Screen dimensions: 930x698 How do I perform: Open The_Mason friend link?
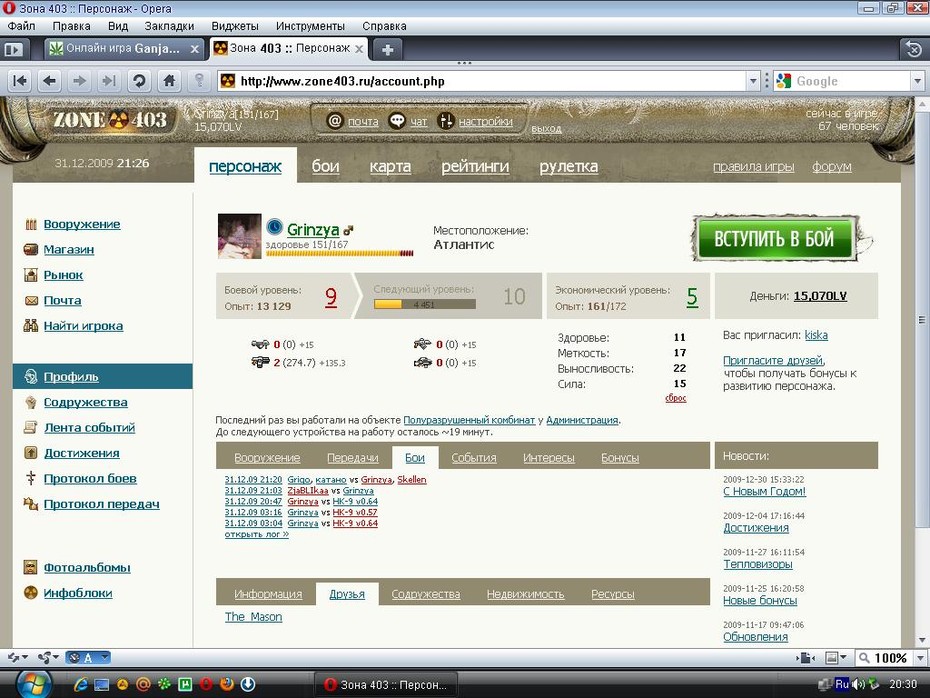(x=253, y=617)
